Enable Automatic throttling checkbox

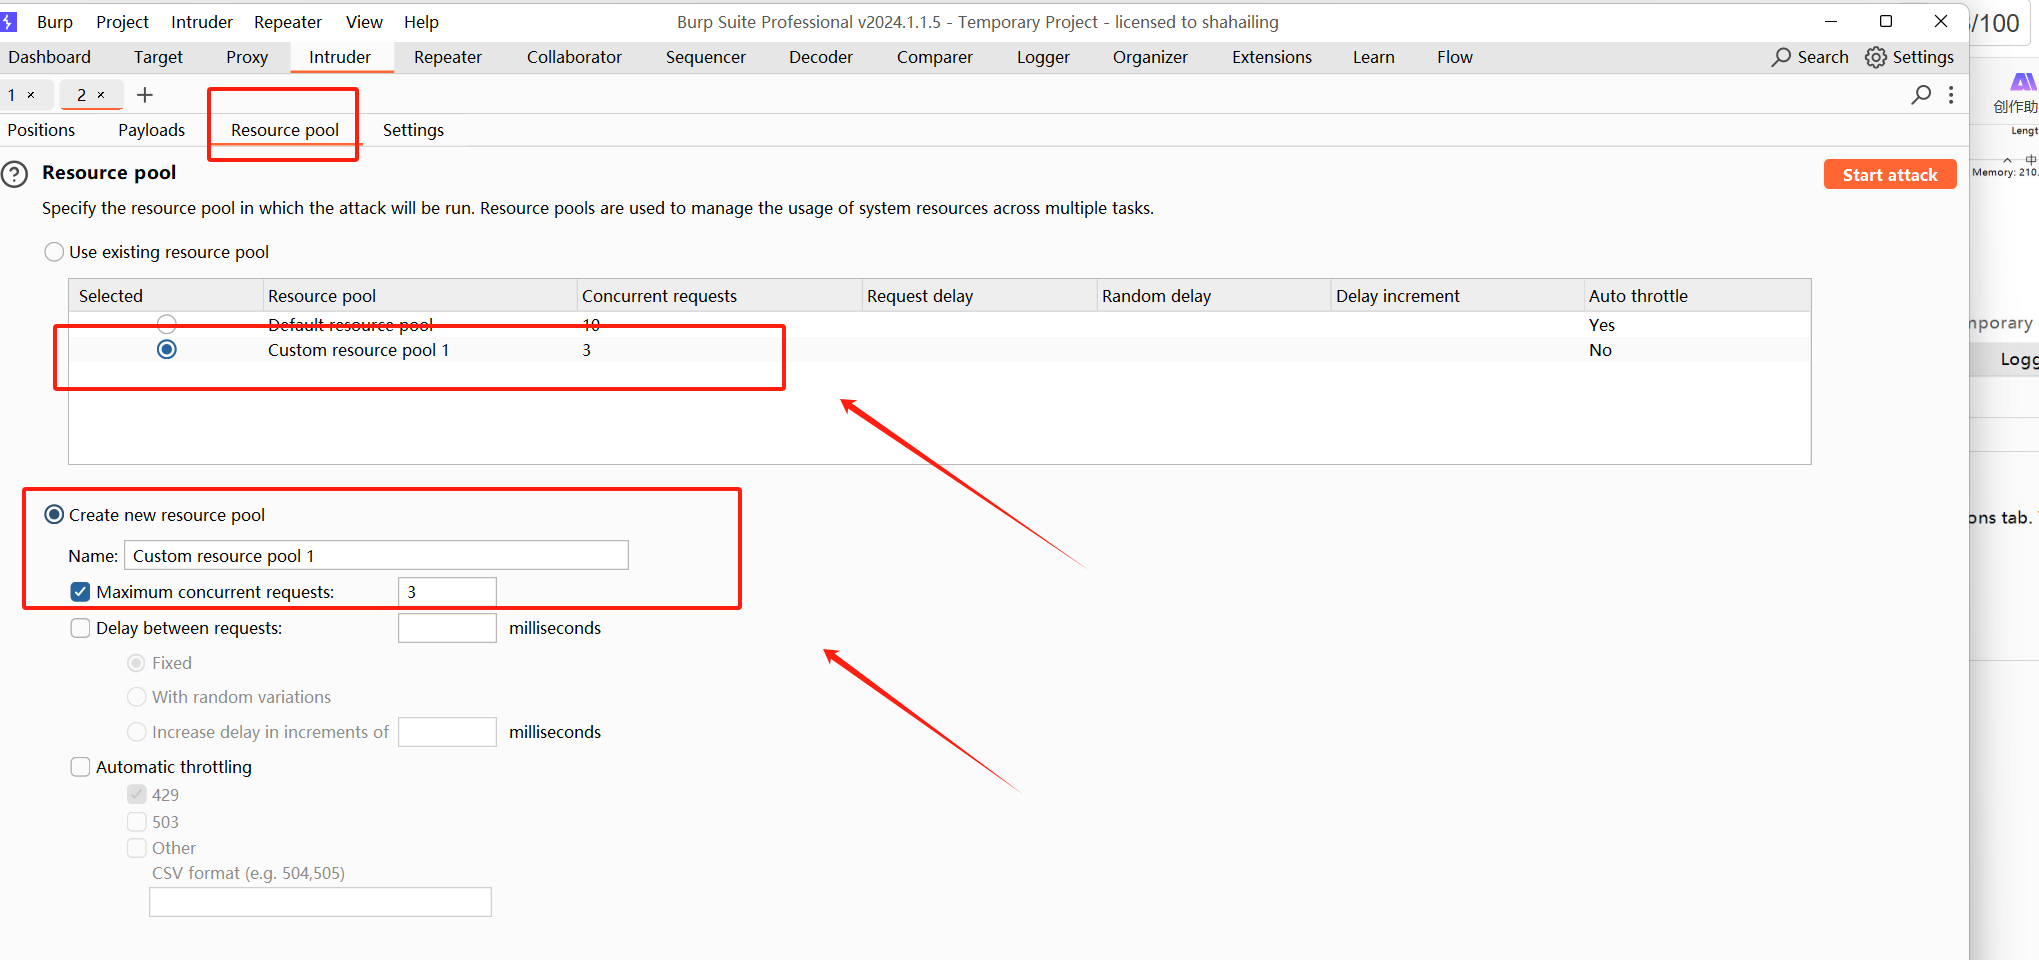click(81, 767)
